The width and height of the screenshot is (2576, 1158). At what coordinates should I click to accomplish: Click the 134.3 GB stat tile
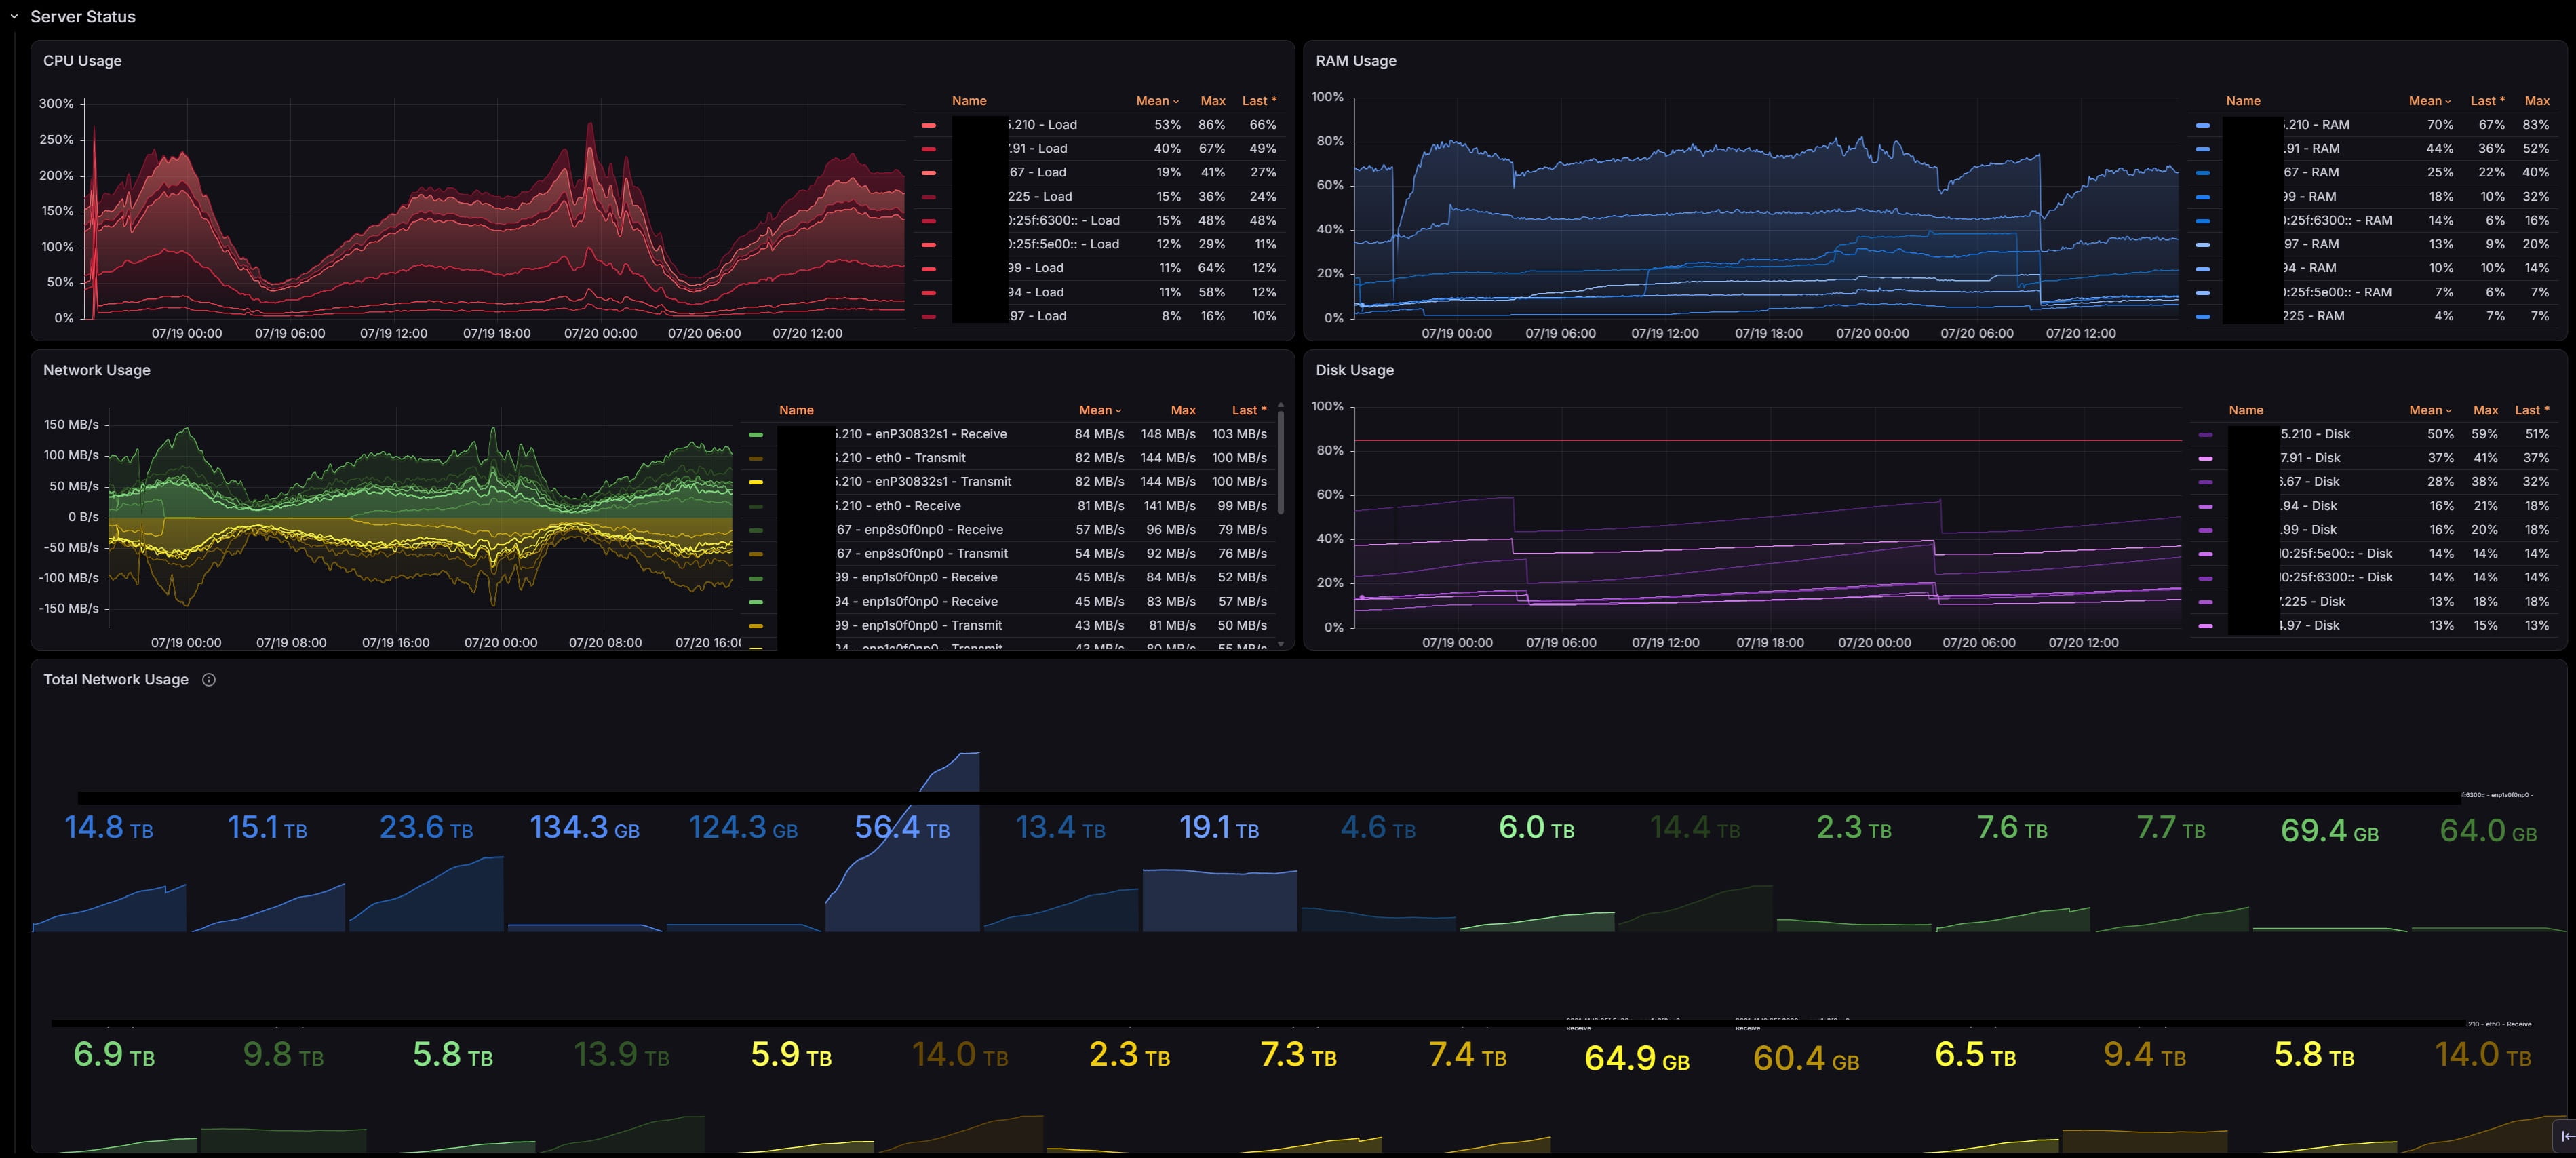pos(584,828)
